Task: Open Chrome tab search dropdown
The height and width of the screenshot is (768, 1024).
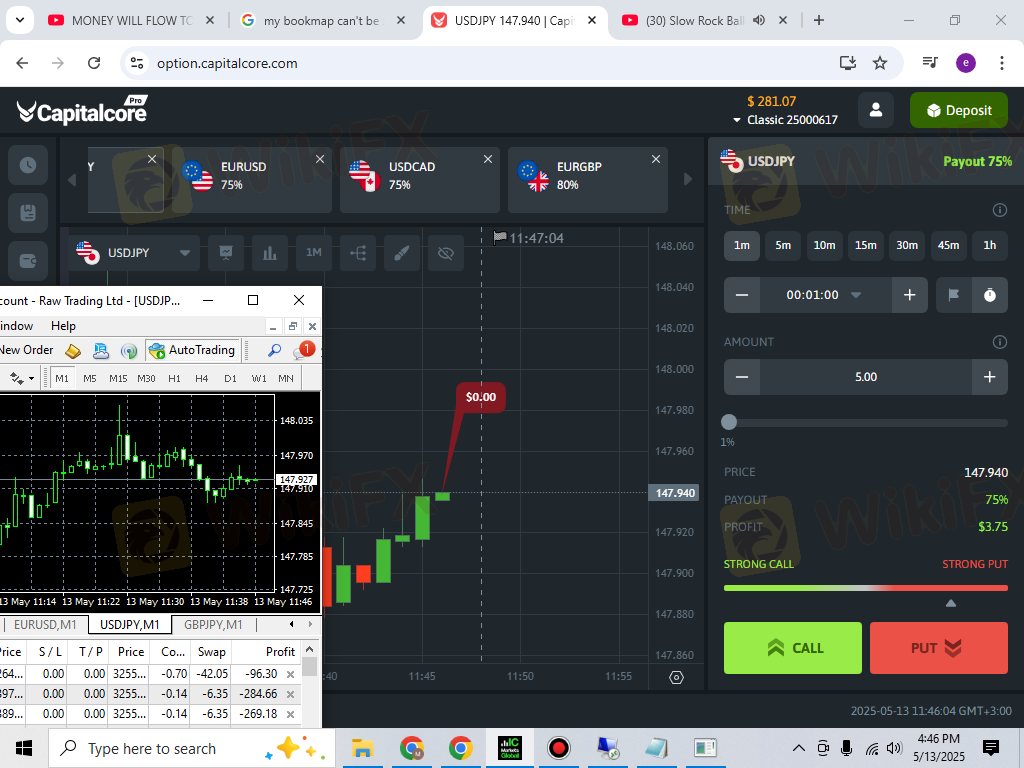Action: tap(20, 20)
